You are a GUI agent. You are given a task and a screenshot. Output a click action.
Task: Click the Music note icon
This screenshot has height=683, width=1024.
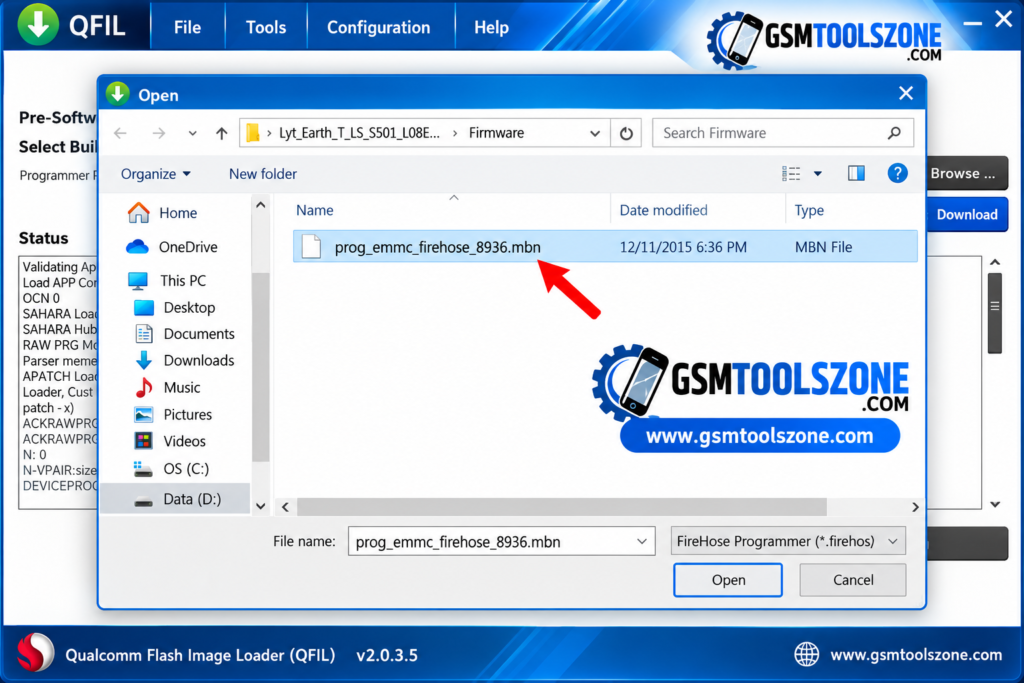(x=143, y=388)
